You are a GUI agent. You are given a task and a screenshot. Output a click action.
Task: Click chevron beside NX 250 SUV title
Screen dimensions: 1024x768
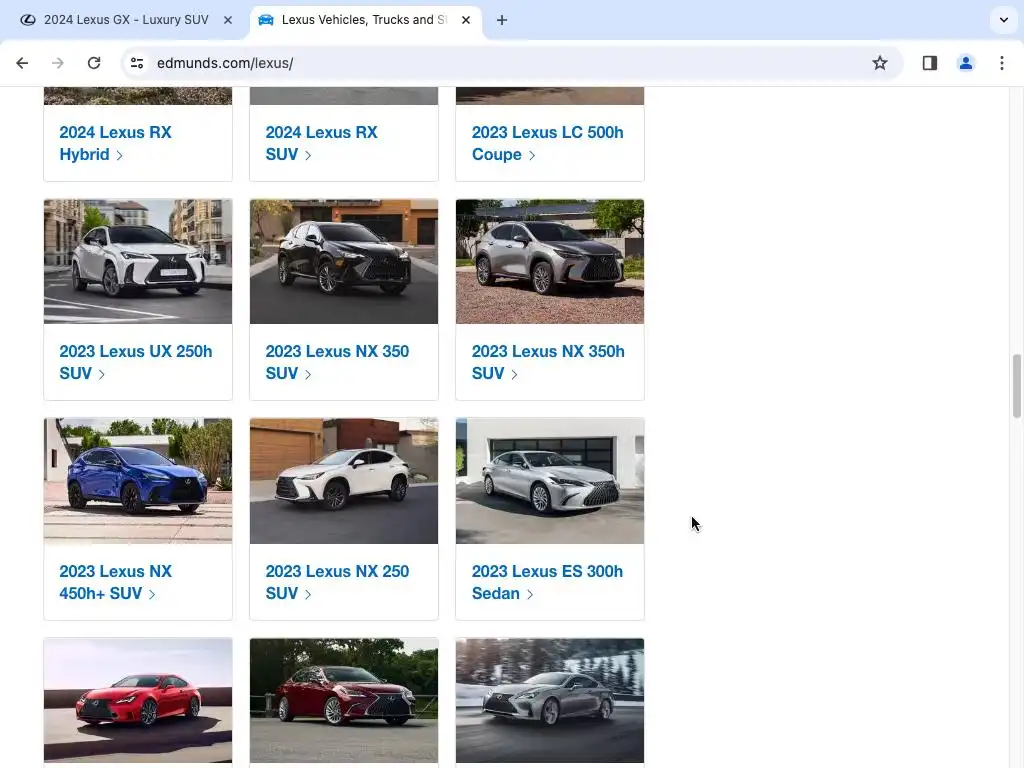pos(308,594)
